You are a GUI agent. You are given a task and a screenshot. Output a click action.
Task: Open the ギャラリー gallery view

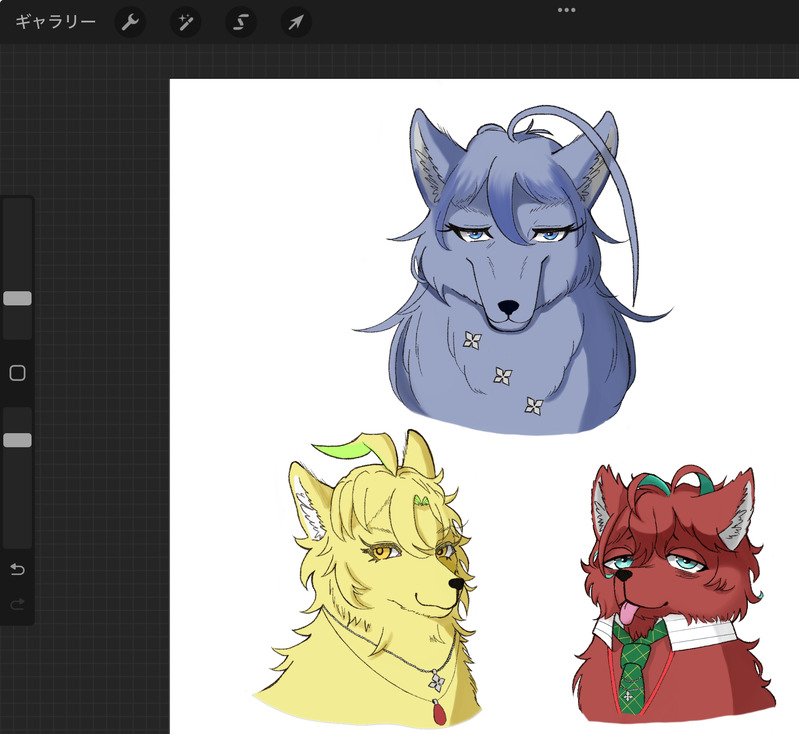click(x=56, y=22)
